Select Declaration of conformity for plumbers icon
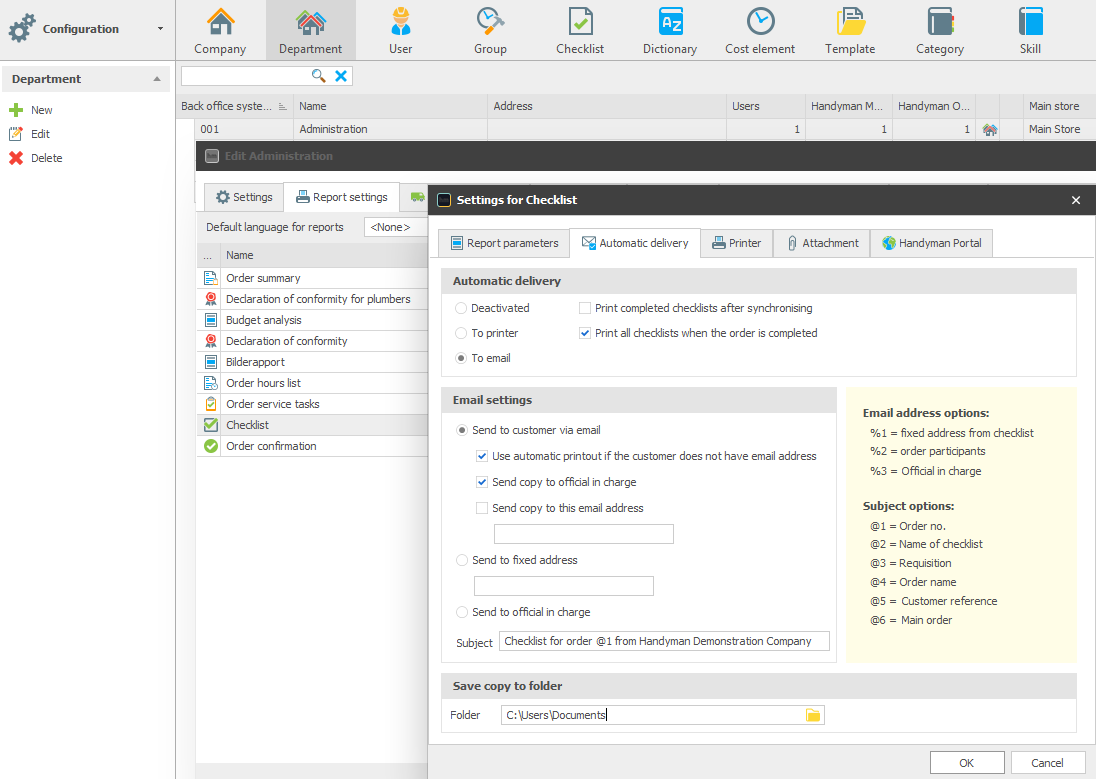Screen dimensions: 1096x779 point(210,299)
